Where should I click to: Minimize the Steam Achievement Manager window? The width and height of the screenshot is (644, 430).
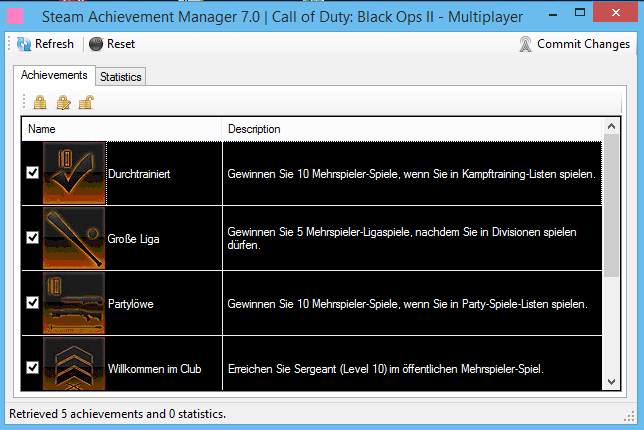553,15
